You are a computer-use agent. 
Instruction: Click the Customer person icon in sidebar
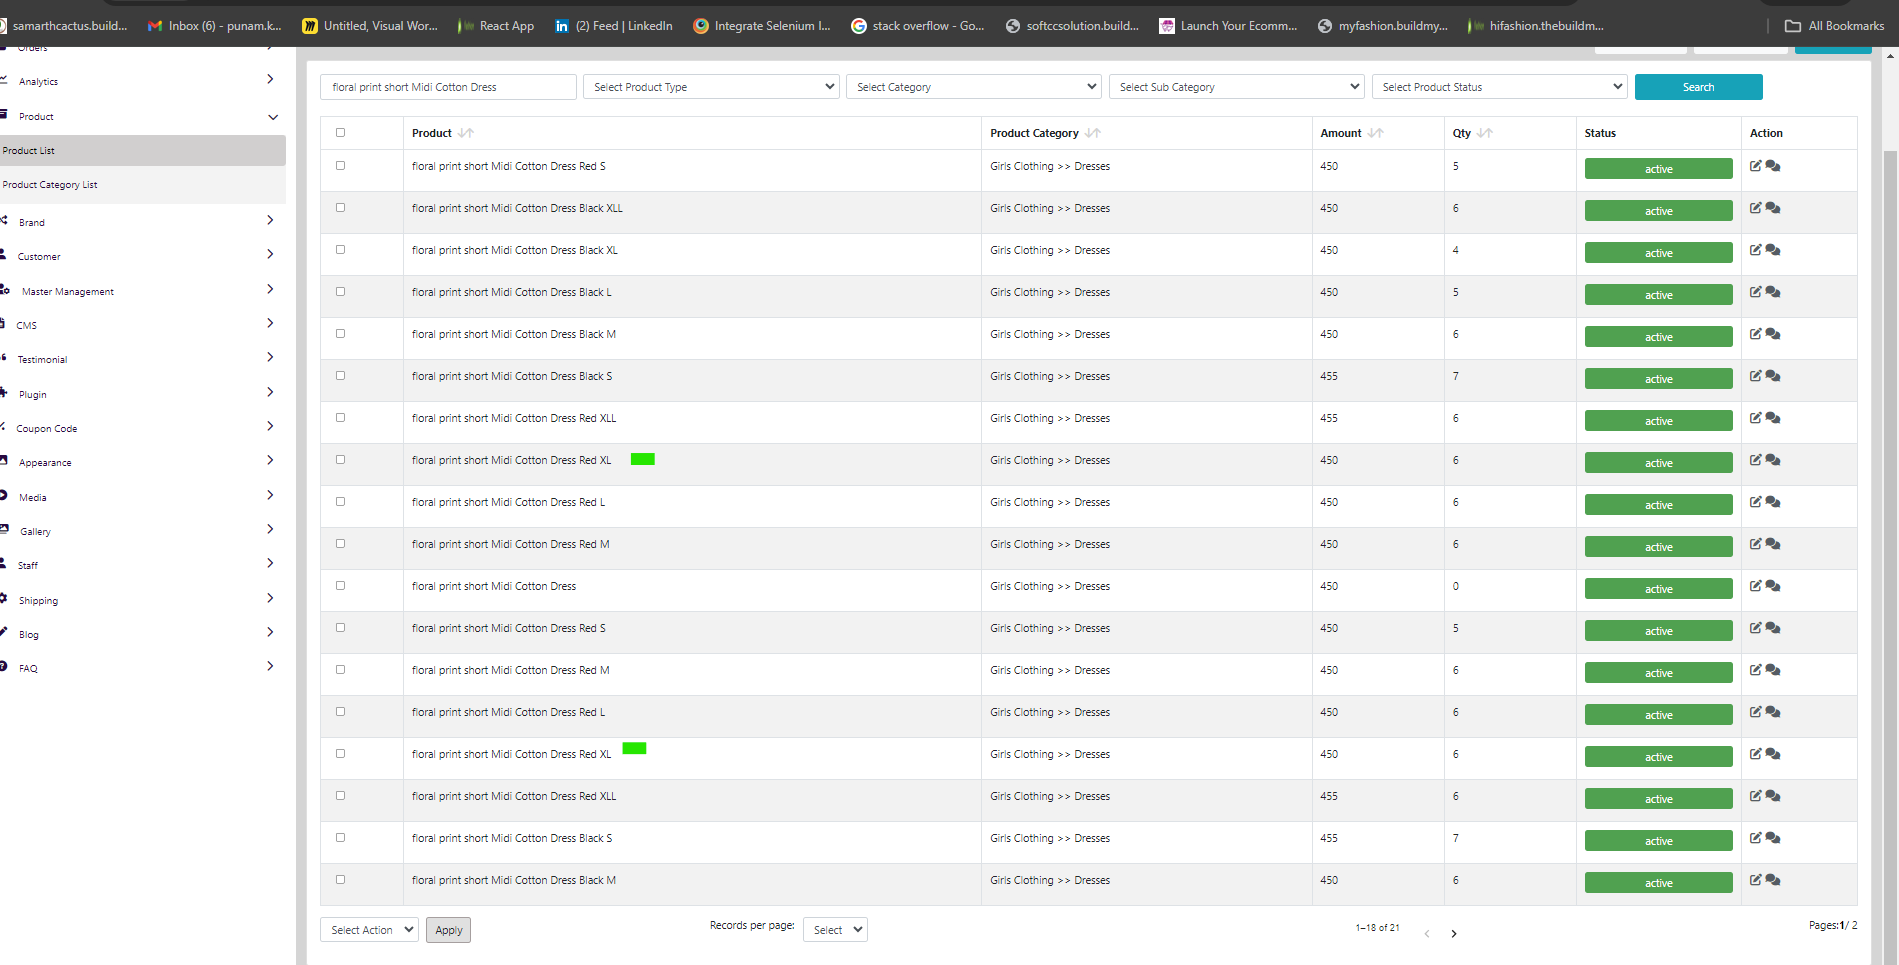pyautogui.click(x=4, y=254)
